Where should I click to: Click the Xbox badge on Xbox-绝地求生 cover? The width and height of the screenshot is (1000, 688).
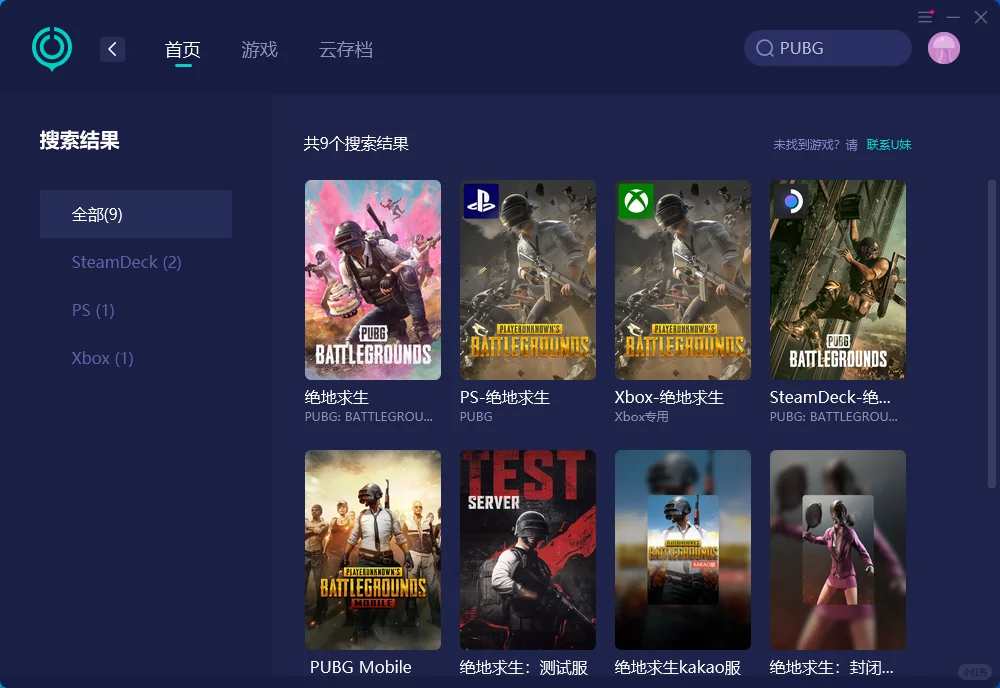pos(636,201)
